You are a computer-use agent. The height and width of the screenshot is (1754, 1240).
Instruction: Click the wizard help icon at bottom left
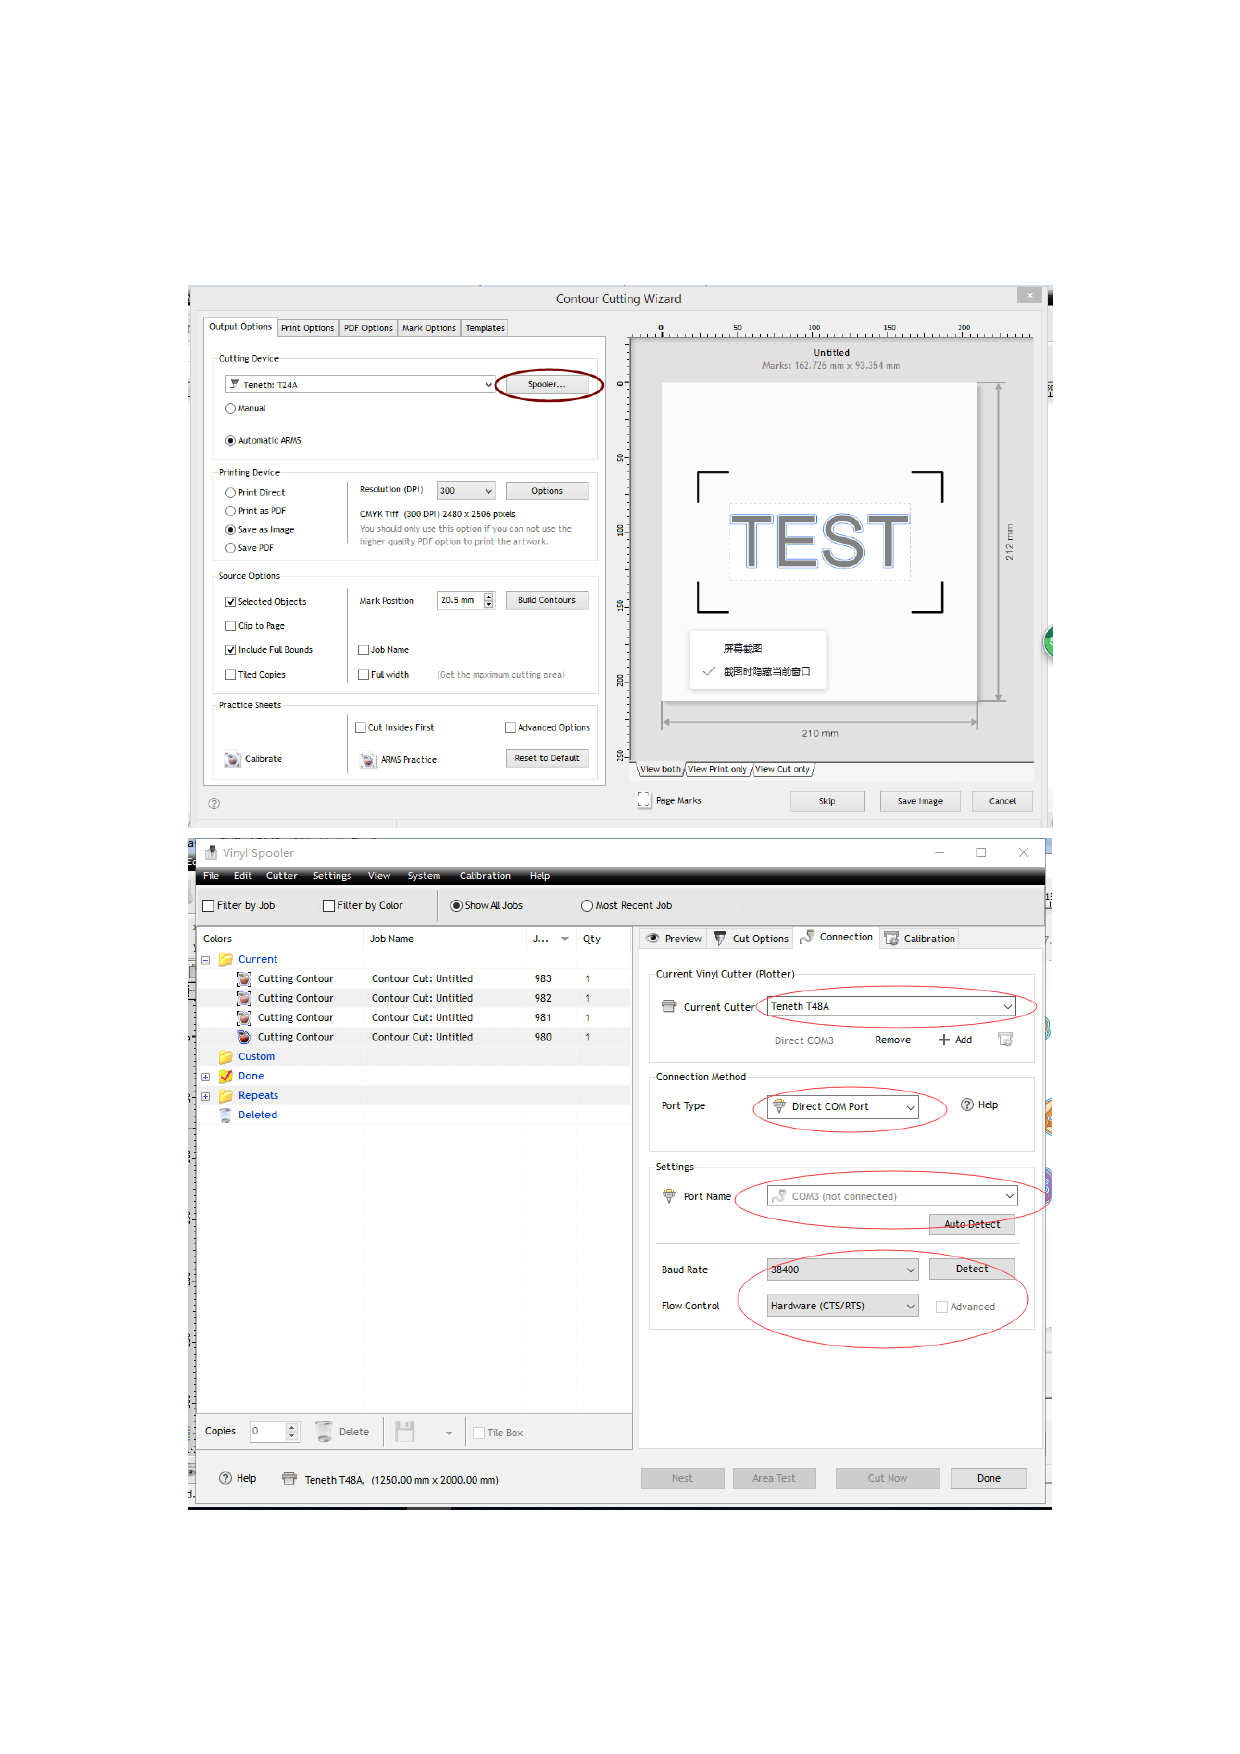[214, 803]
